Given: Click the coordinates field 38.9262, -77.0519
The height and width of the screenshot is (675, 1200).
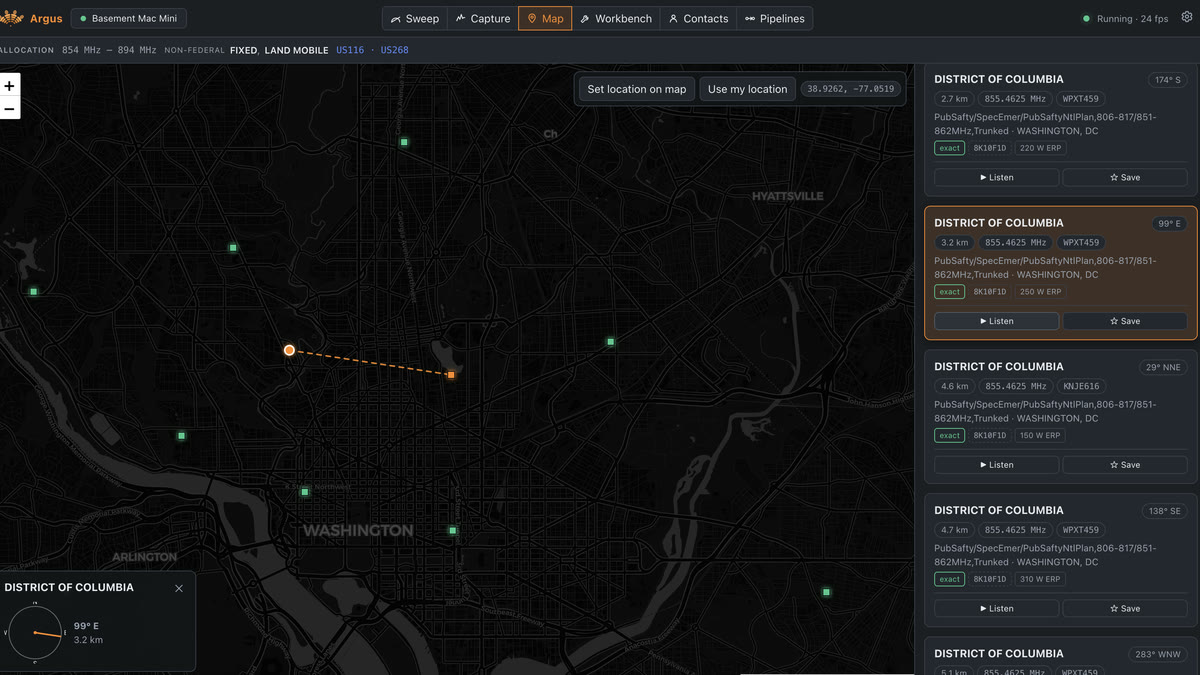Looking at the screenshot, I should [851, 89].
